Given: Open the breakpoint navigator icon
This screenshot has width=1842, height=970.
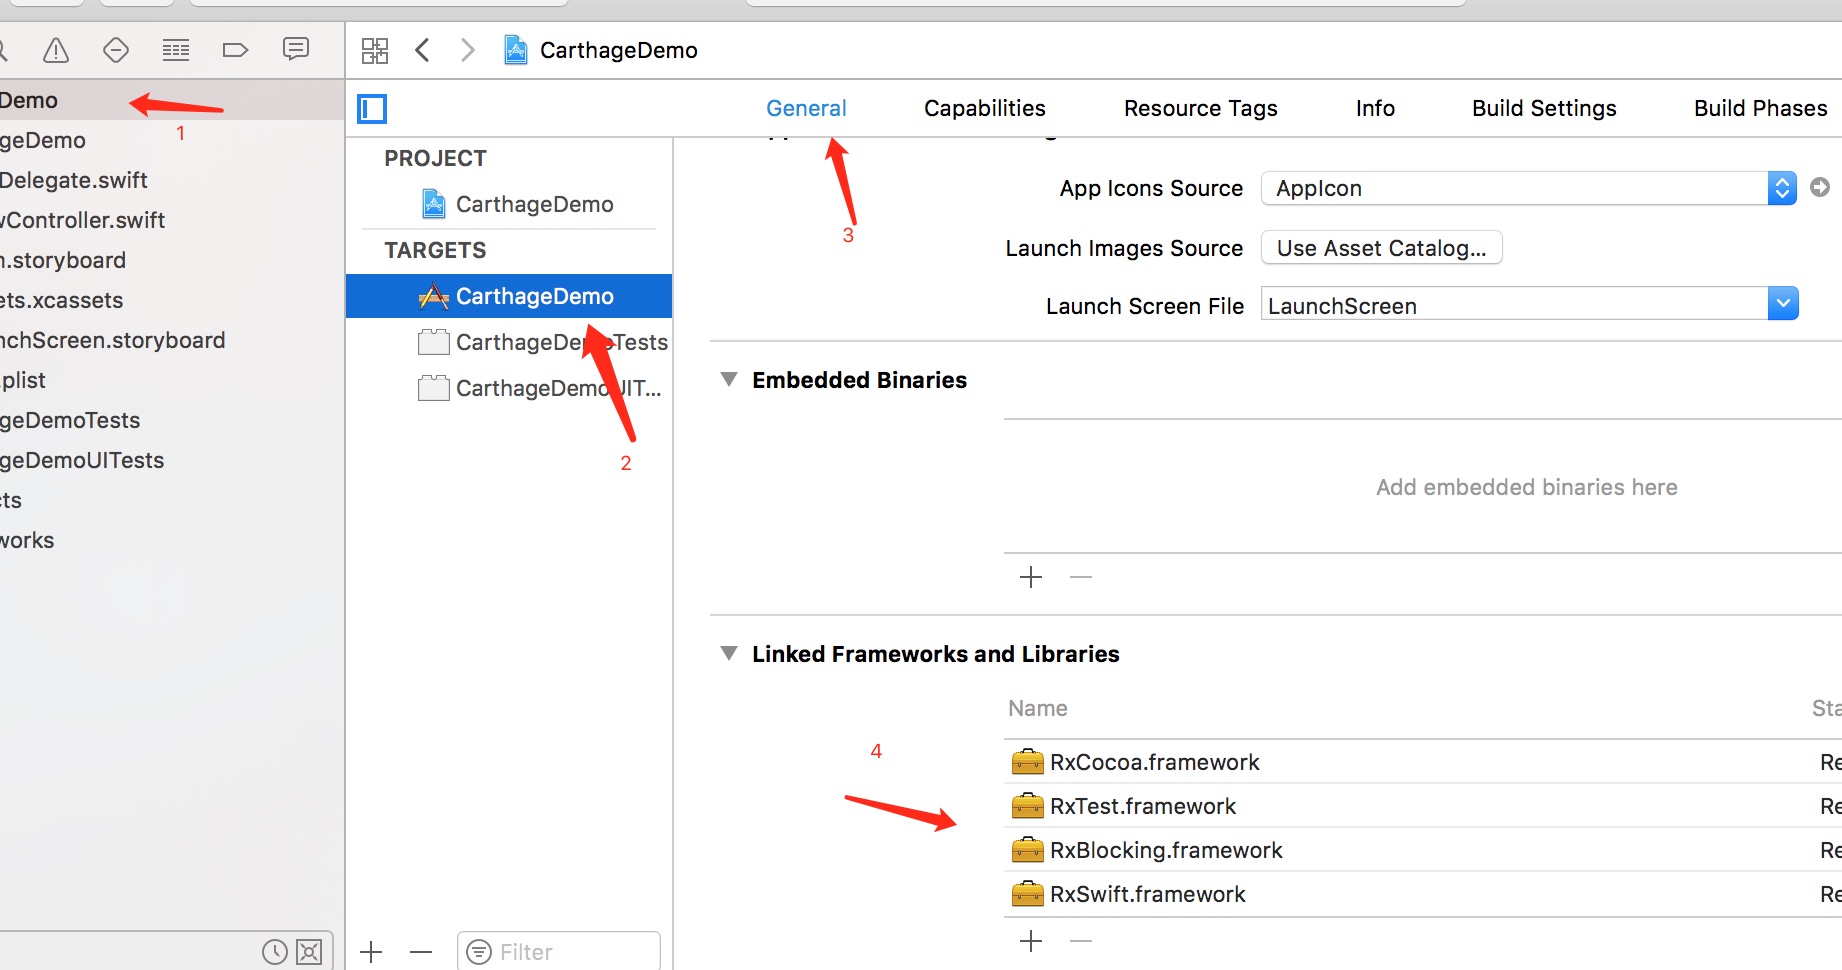Looking at the screenshot, I should click(235, 50).
